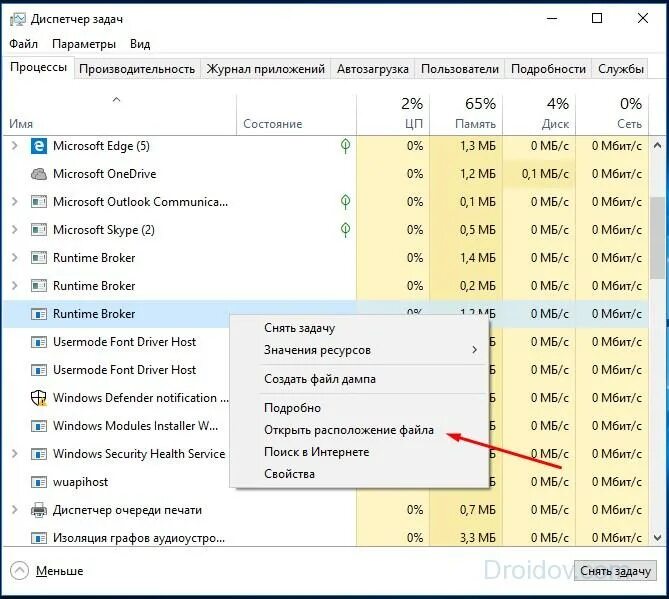Click the print spooler printer icon

point(39,510)
